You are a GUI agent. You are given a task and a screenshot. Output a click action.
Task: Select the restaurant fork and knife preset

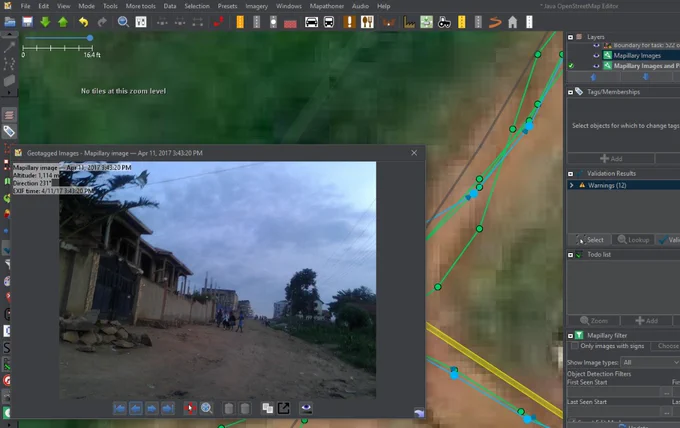click(x=367, y=22)
